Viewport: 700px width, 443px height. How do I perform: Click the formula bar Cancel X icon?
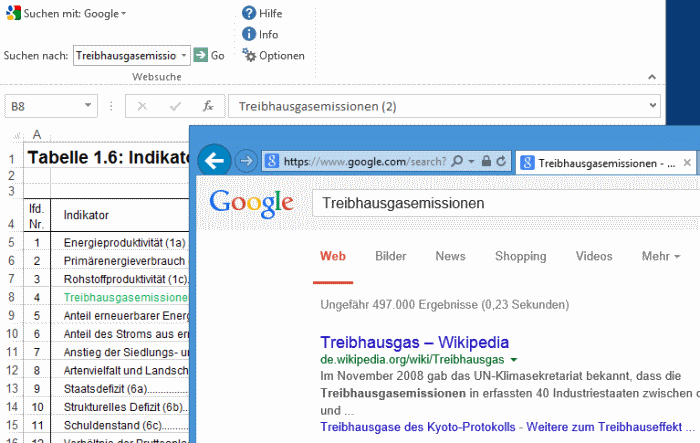pyautogui.click(x=142, y=106)
